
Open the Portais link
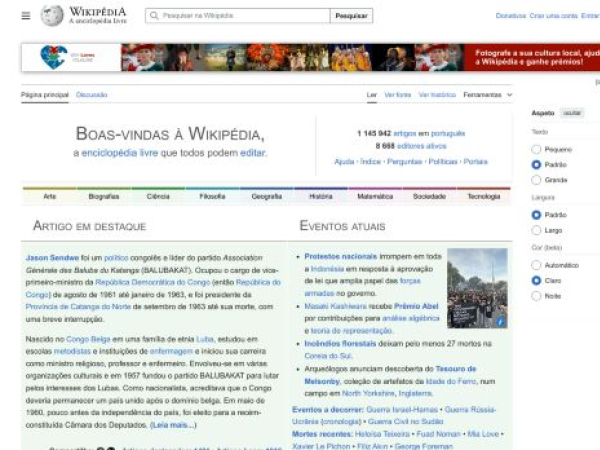tap(476, 161)
